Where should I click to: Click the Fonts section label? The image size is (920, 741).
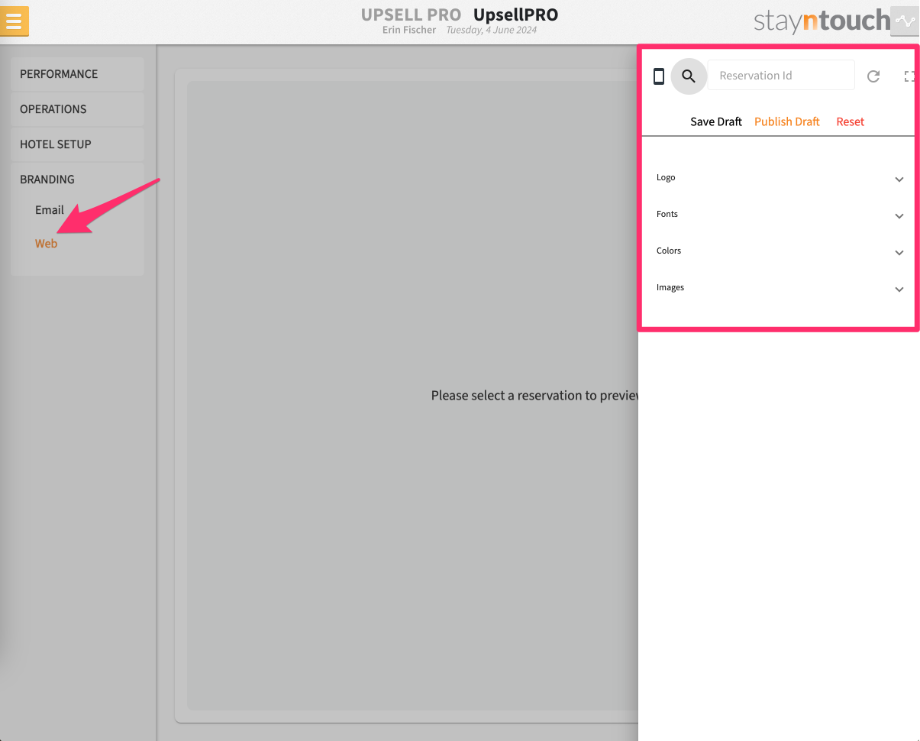pos(667,214)
